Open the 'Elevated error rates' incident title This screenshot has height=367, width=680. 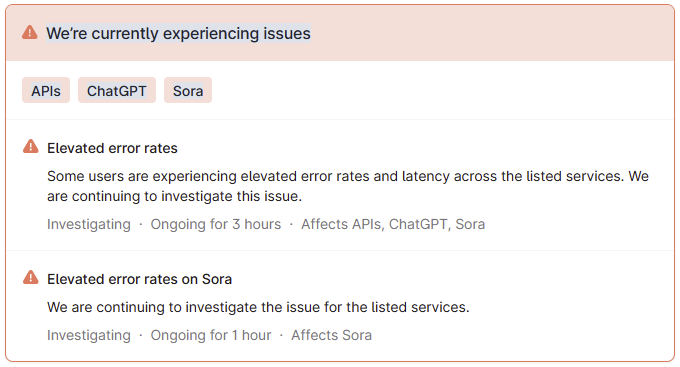pos(112,148)
